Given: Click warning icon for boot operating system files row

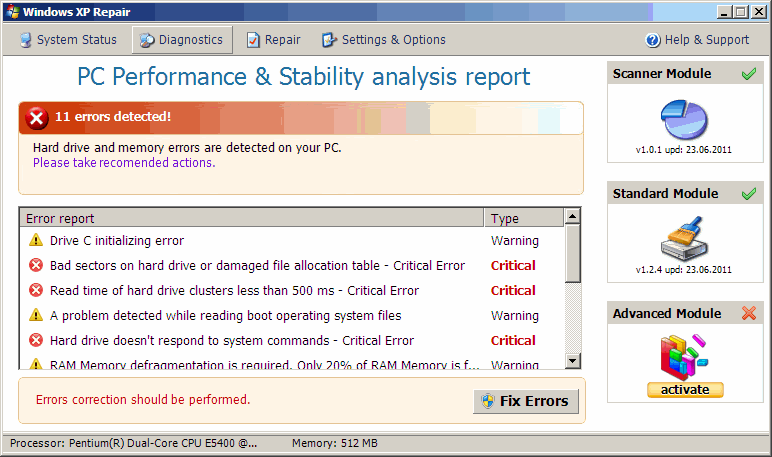Looking at the screenshot, I should tap(36, 315).
